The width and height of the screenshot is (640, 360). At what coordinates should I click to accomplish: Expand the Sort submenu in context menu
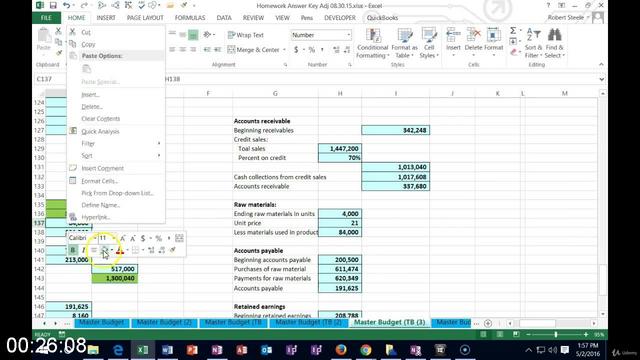[x=116, y=156]
